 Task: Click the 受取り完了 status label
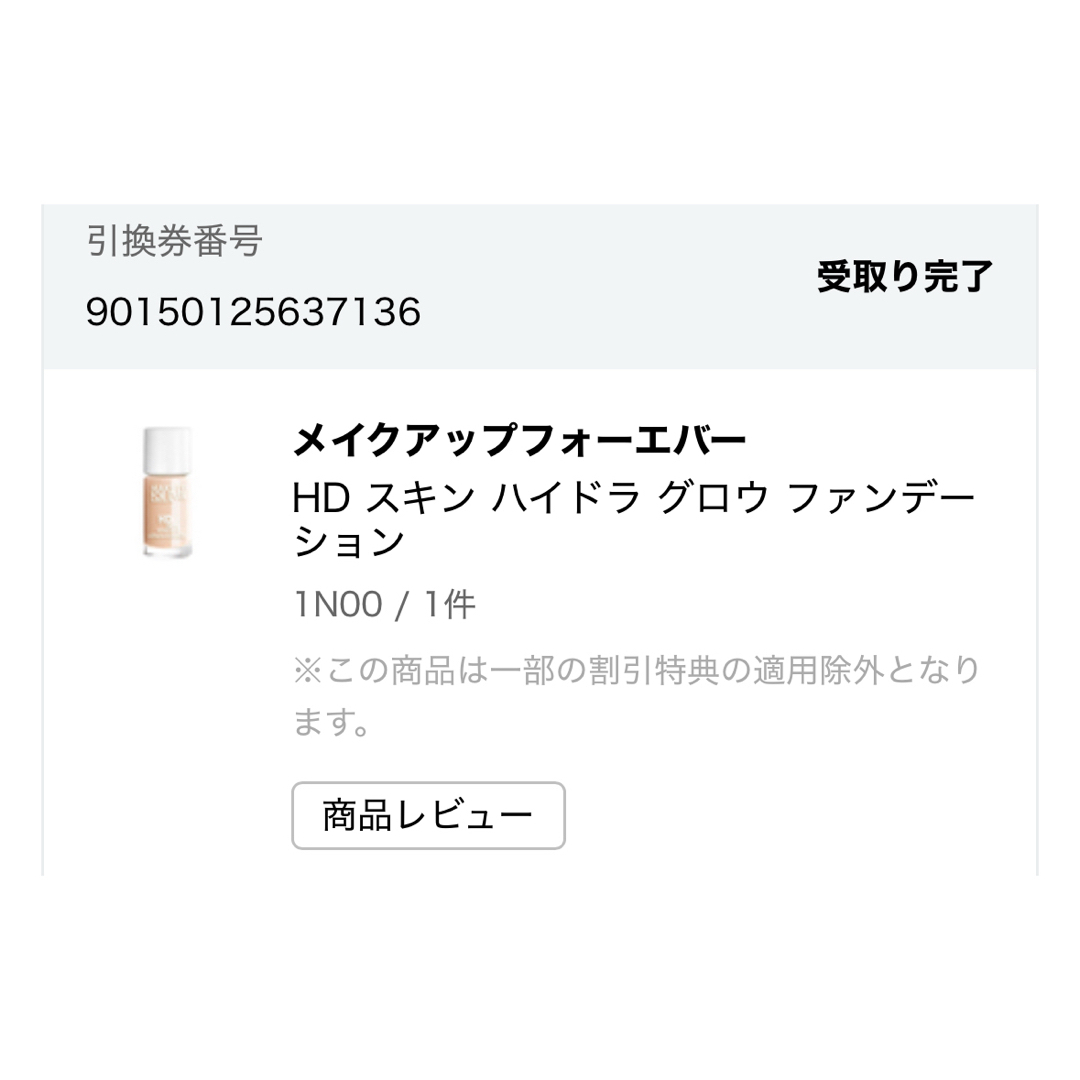point(905,276)
